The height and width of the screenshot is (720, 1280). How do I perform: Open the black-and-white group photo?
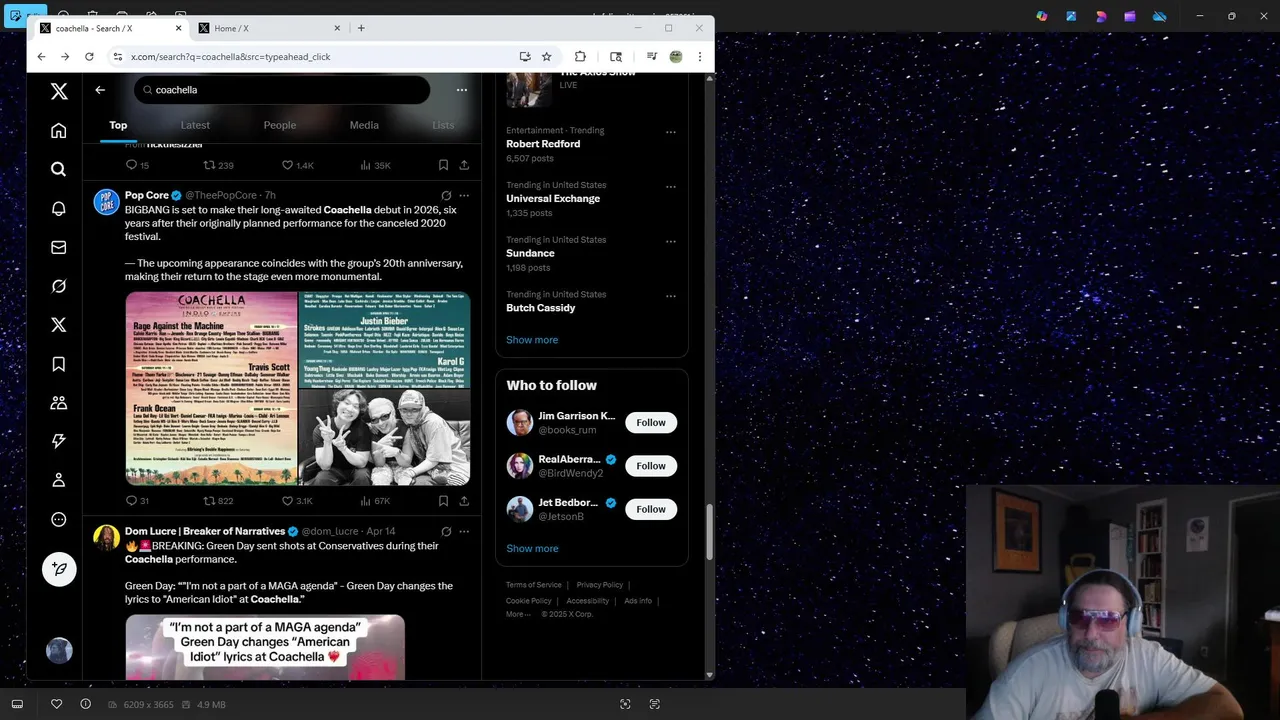385,437
